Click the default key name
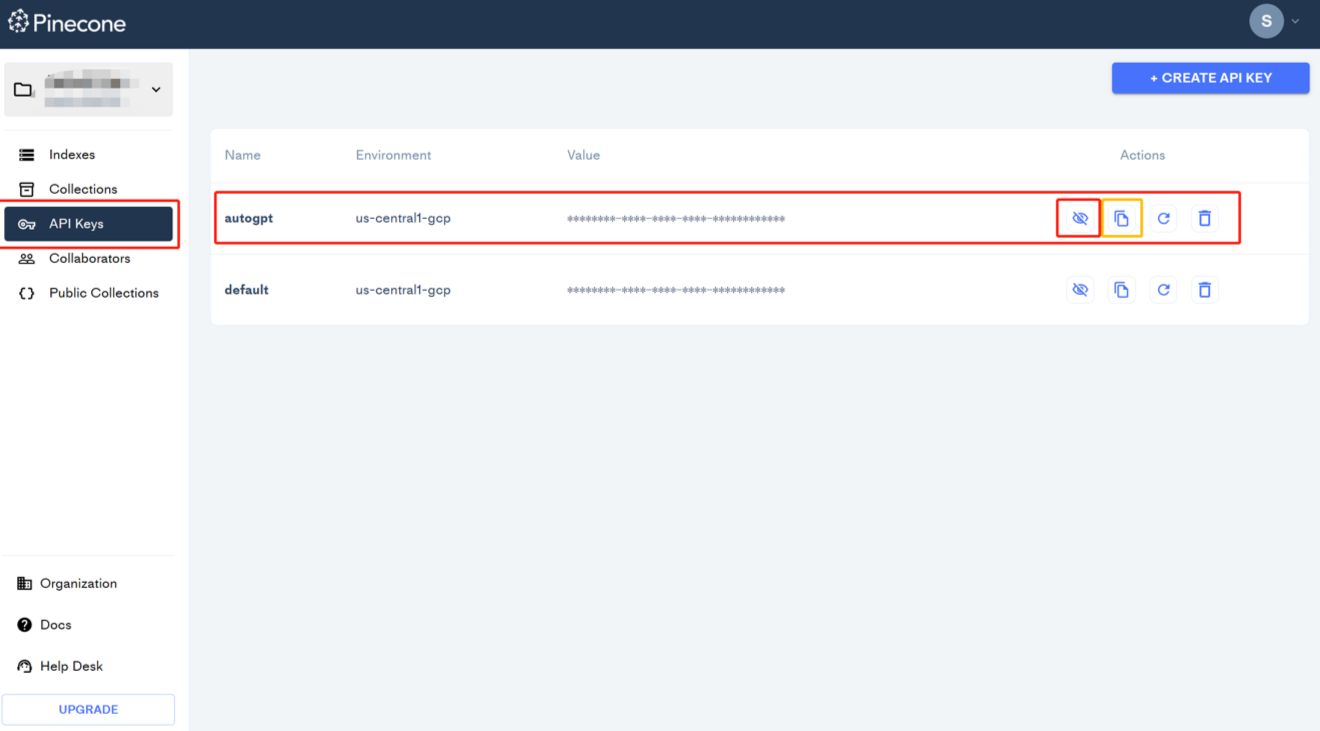The height and width of the screenshot is (731, 1320). pos(247,290)
